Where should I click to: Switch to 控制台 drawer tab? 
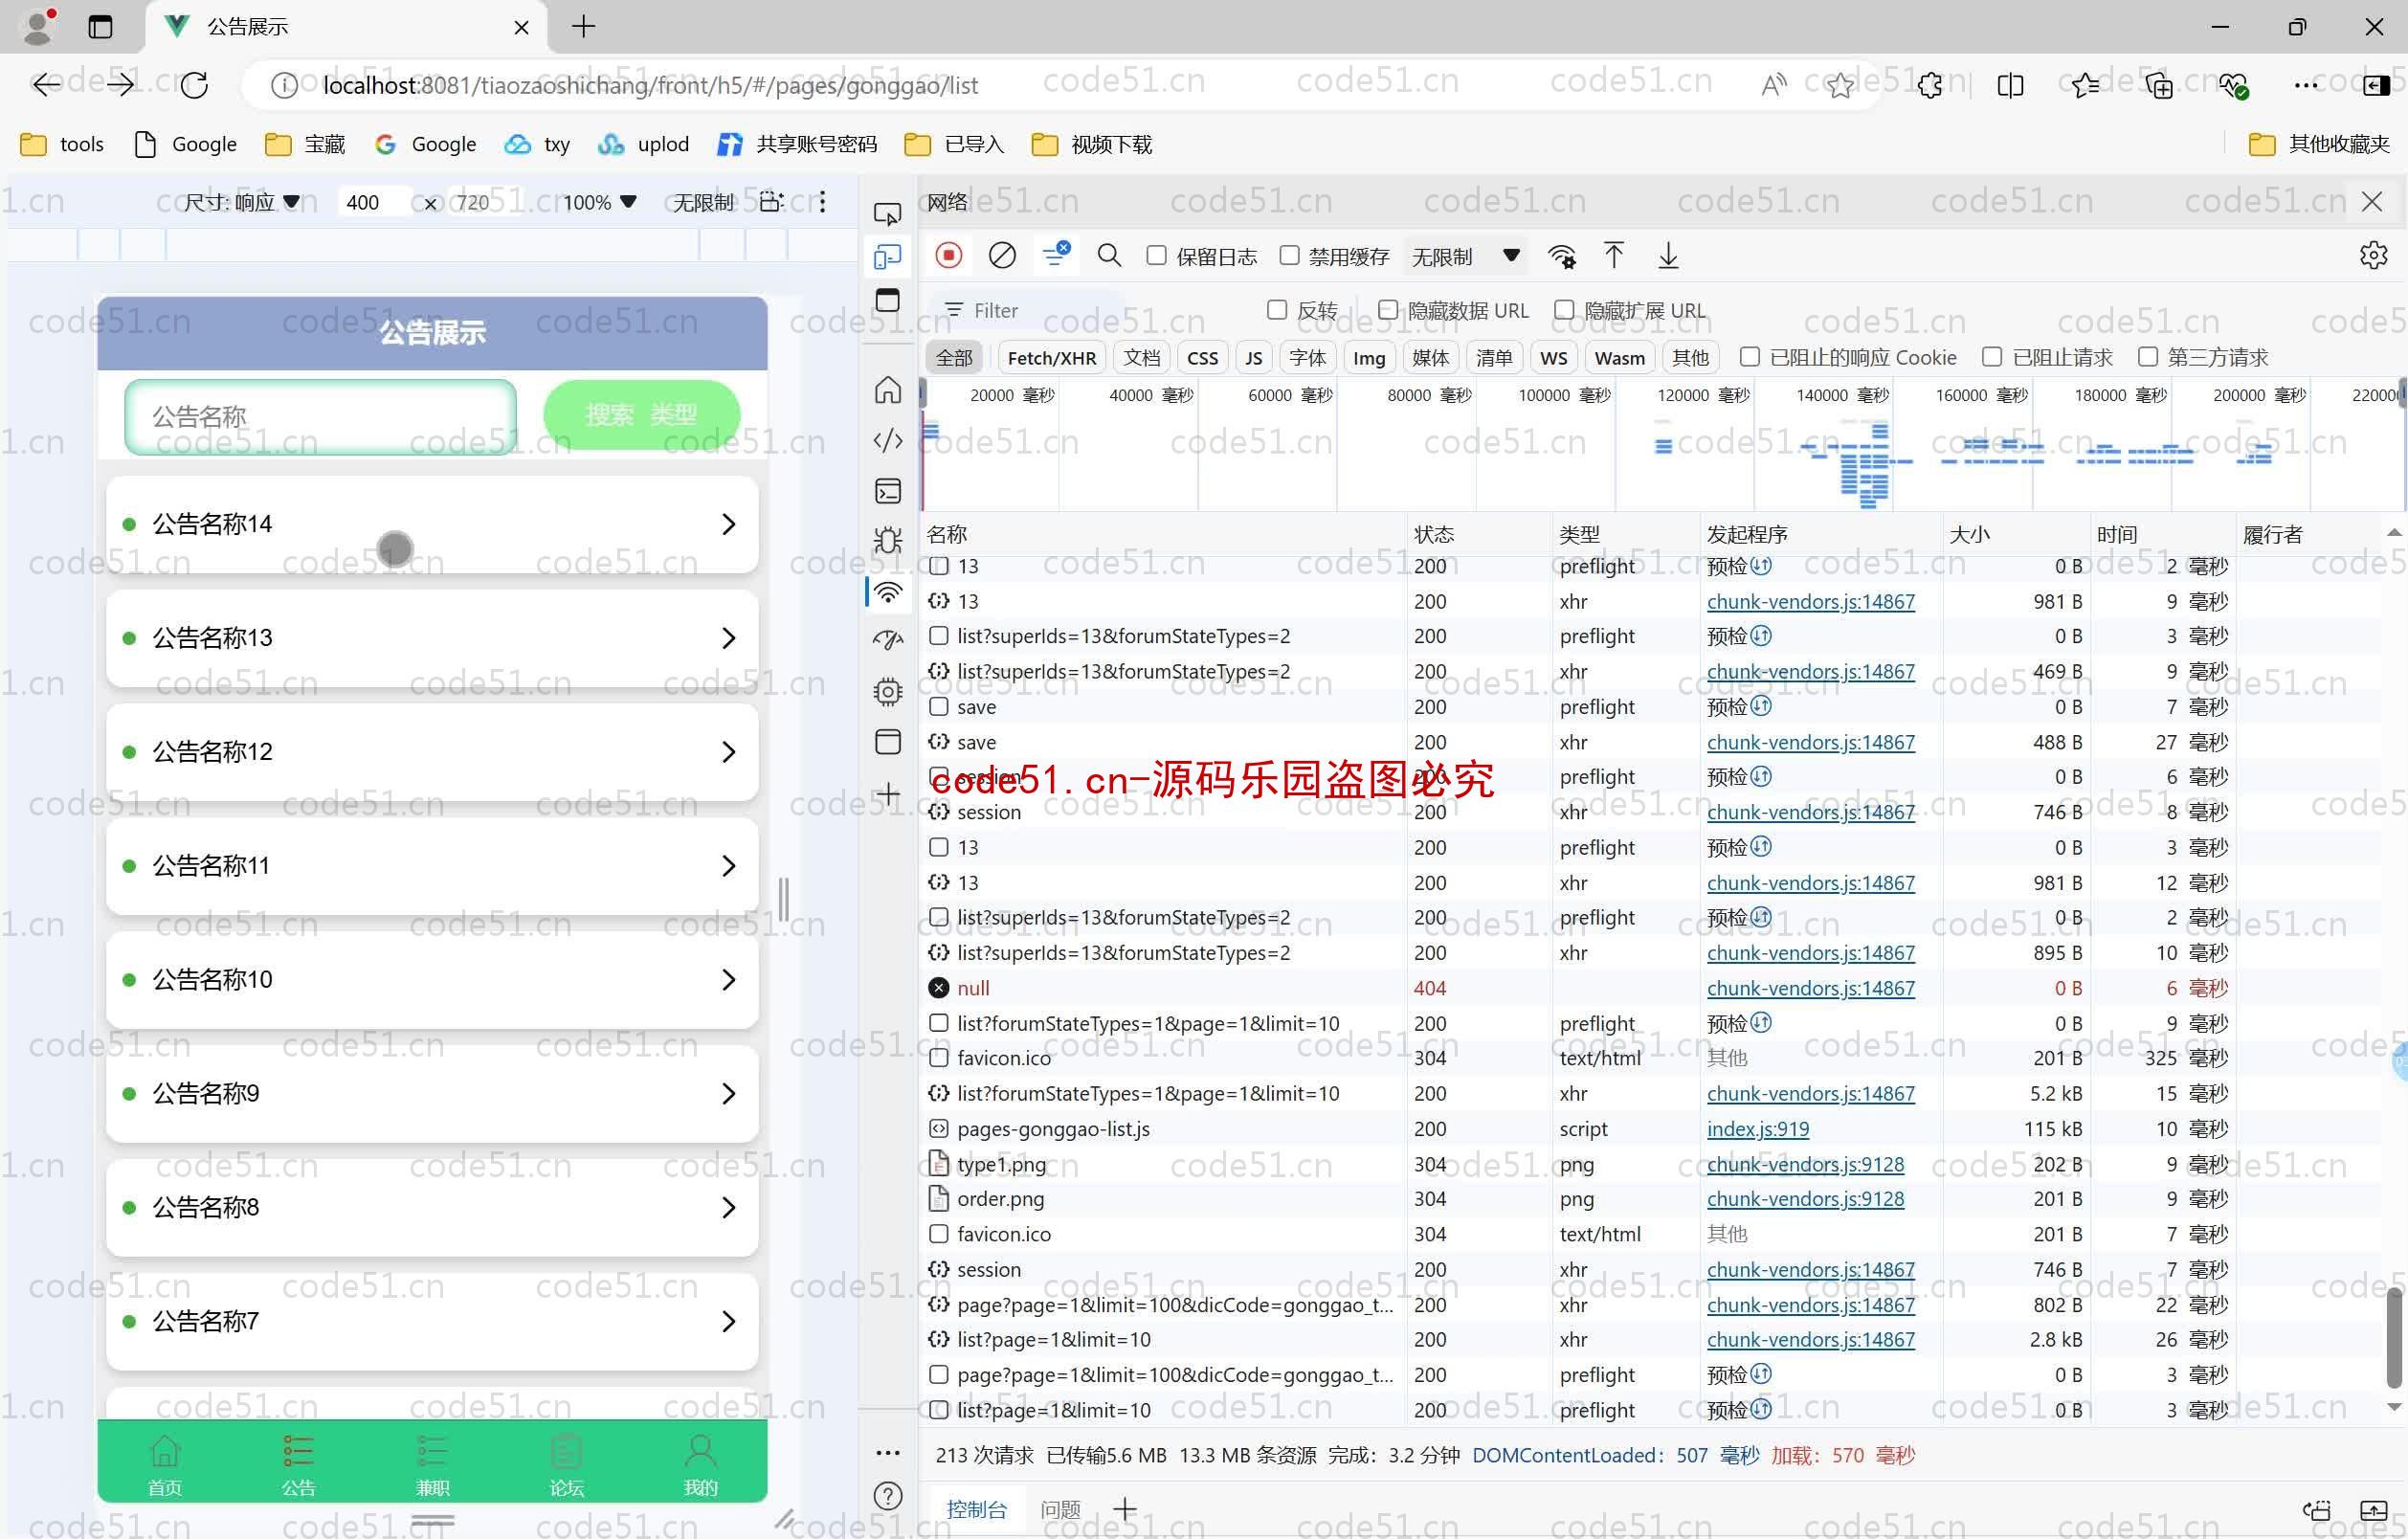pyautogui.click(x=976, y=1509)
